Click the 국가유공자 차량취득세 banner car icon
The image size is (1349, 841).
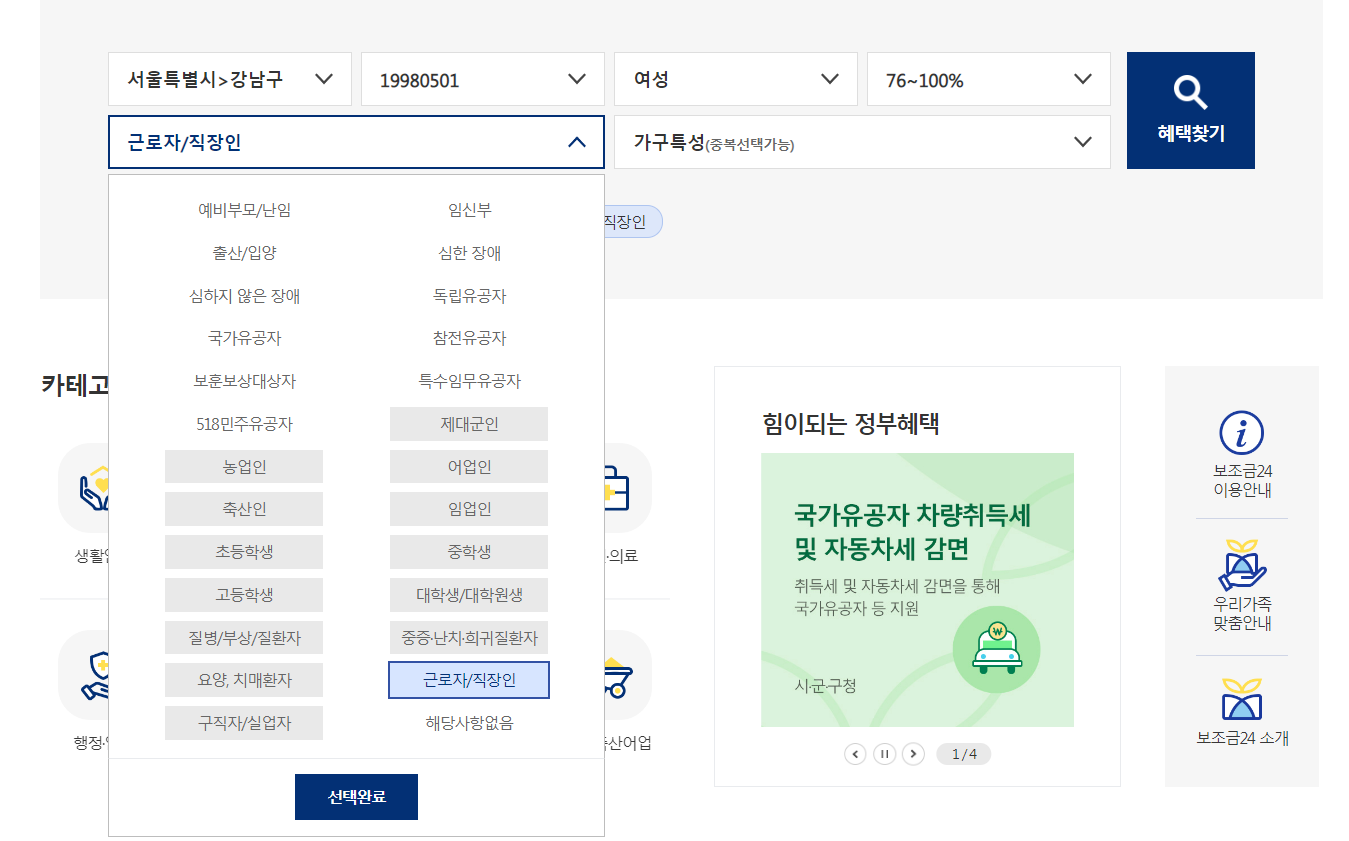[x=996, y=649]
